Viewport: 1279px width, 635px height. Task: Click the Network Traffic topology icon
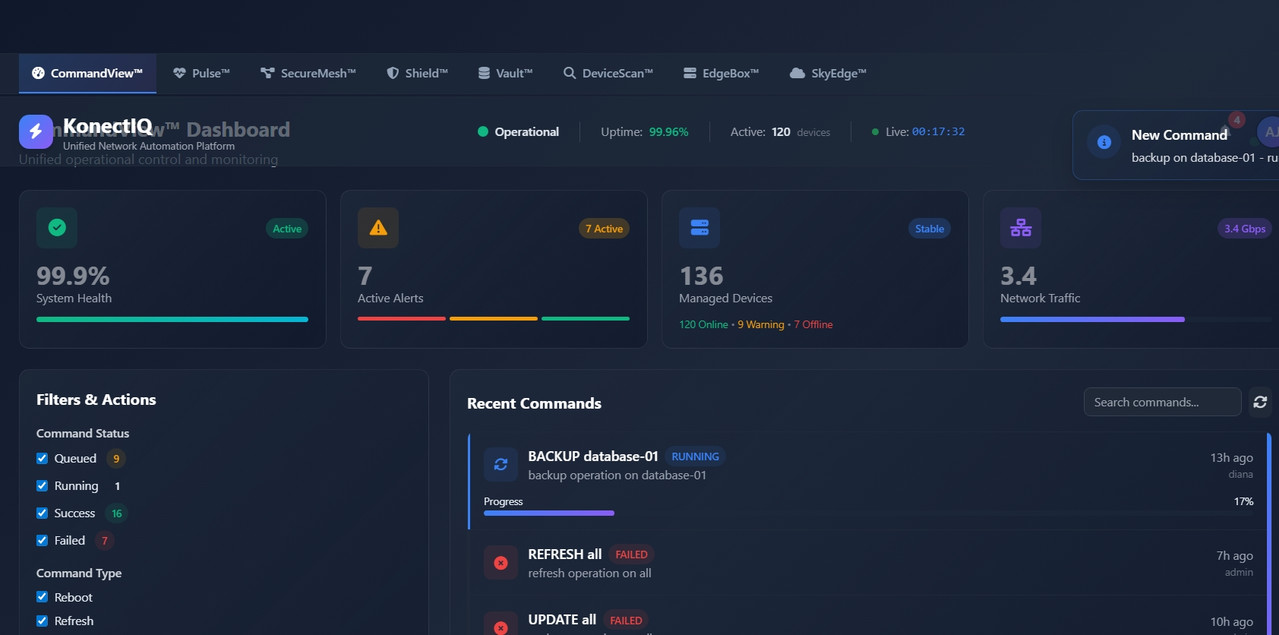click(1020, 228)
